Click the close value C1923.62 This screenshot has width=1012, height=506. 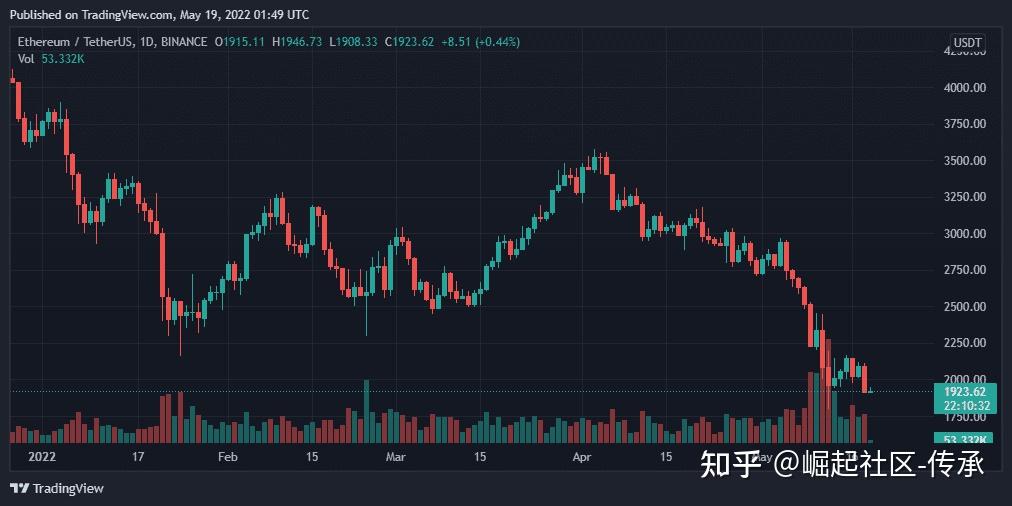[x=409, y=42]
